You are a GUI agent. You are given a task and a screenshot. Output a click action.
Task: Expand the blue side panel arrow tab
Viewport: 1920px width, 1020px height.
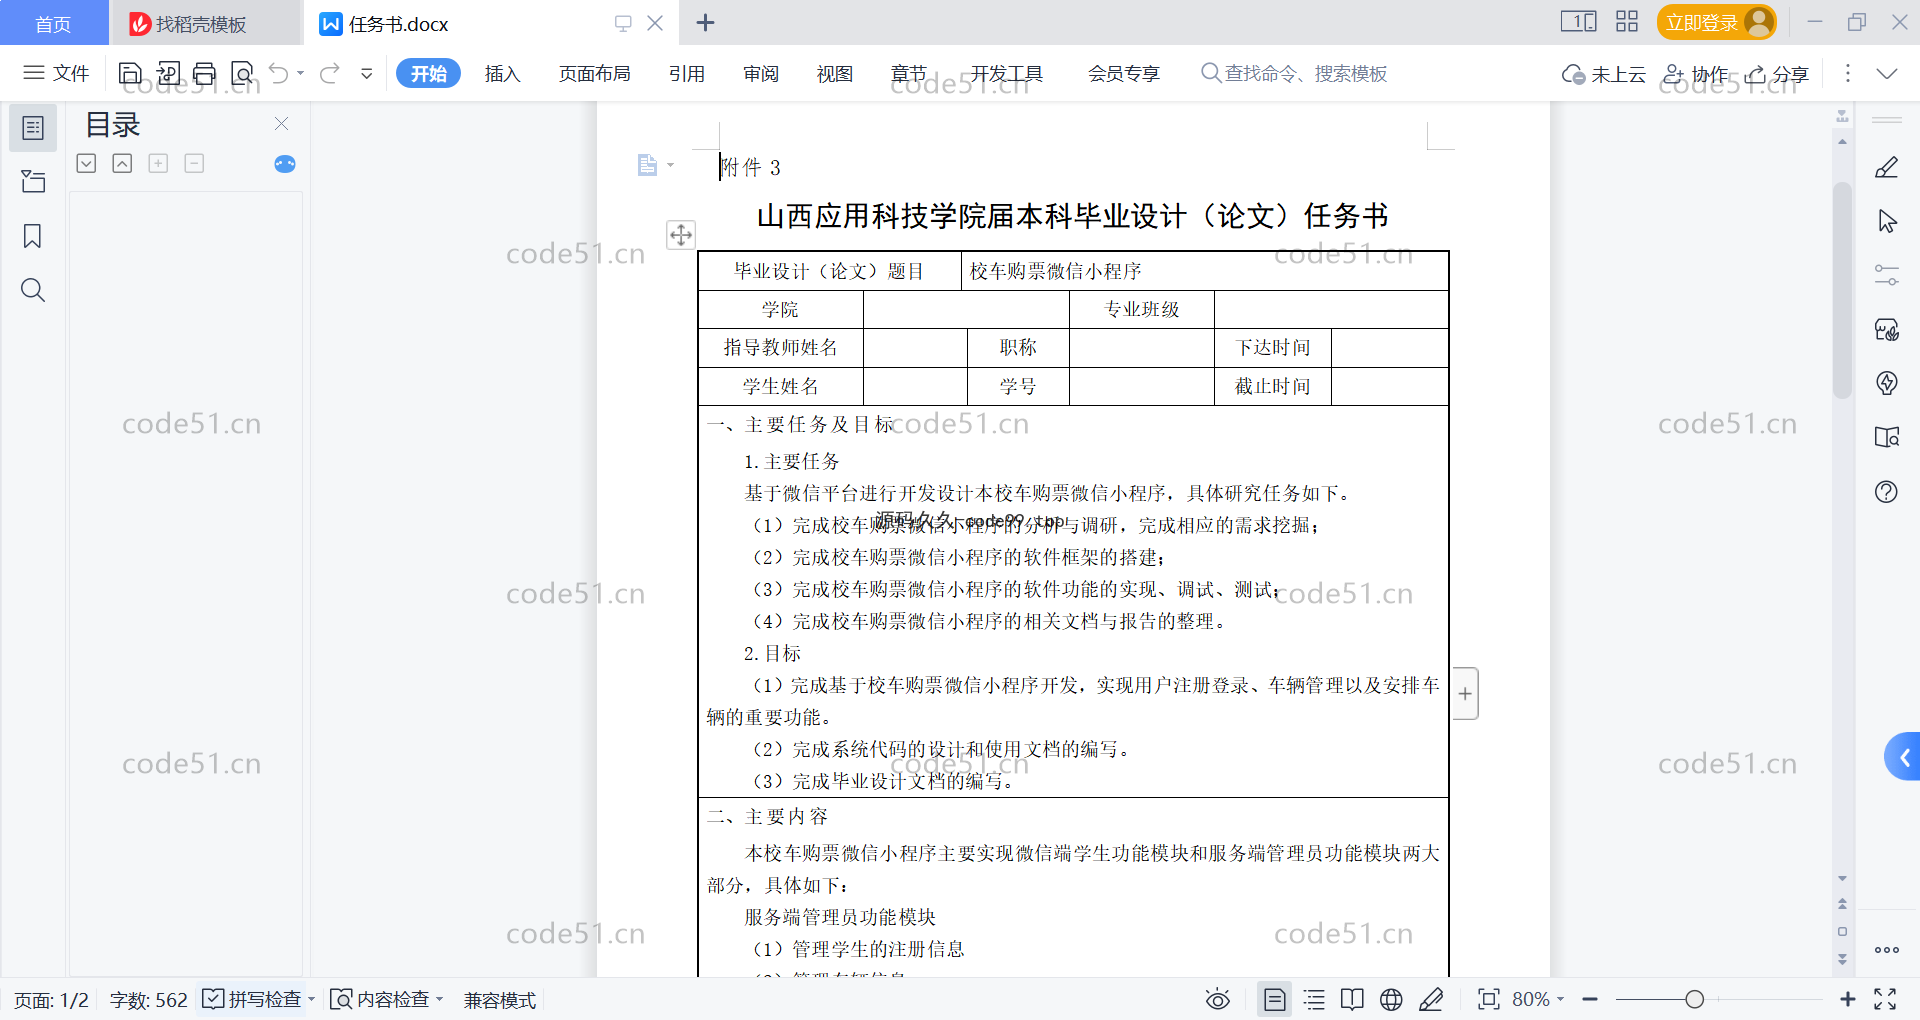click(x=1903, y=757)
